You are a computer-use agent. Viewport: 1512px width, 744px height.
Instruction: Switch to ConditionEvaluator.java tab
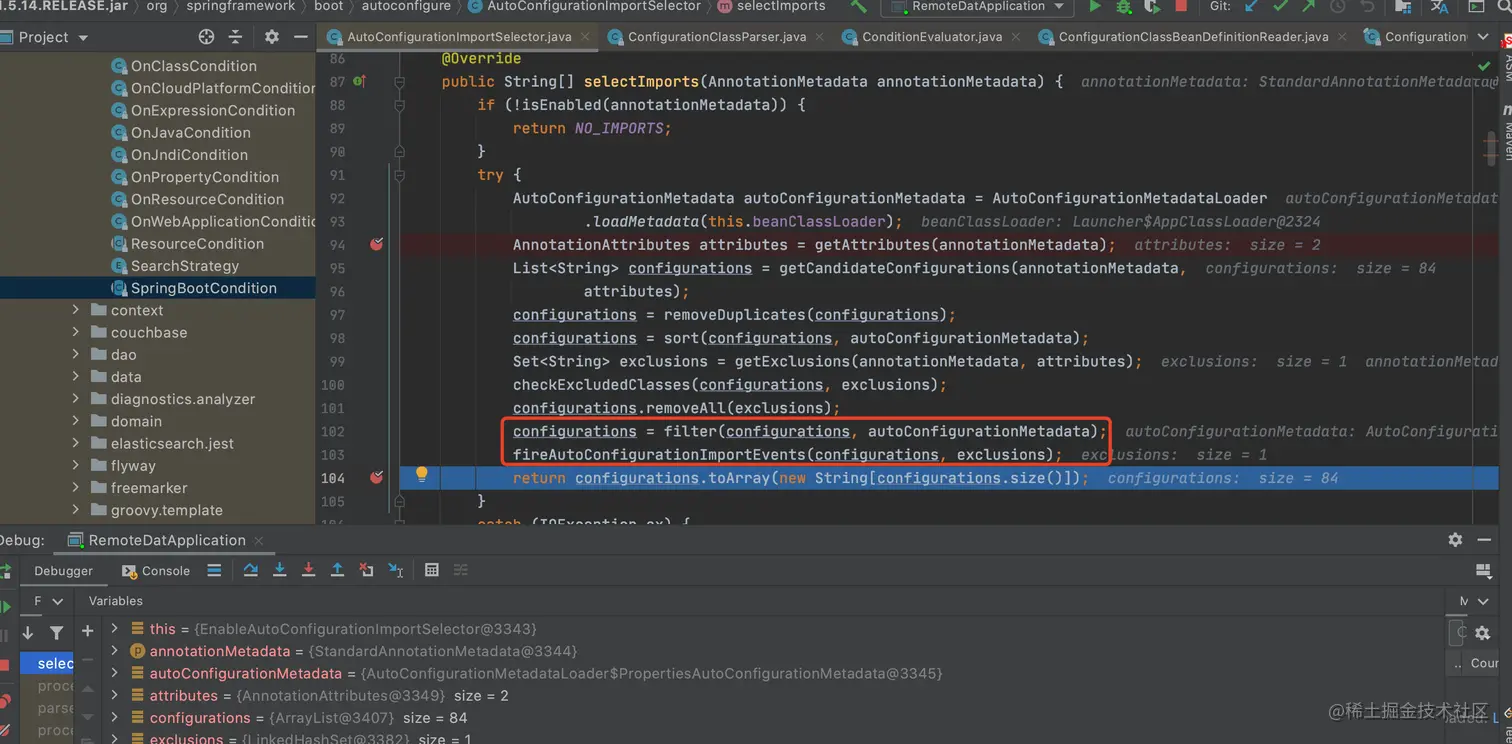pos(931,37)
